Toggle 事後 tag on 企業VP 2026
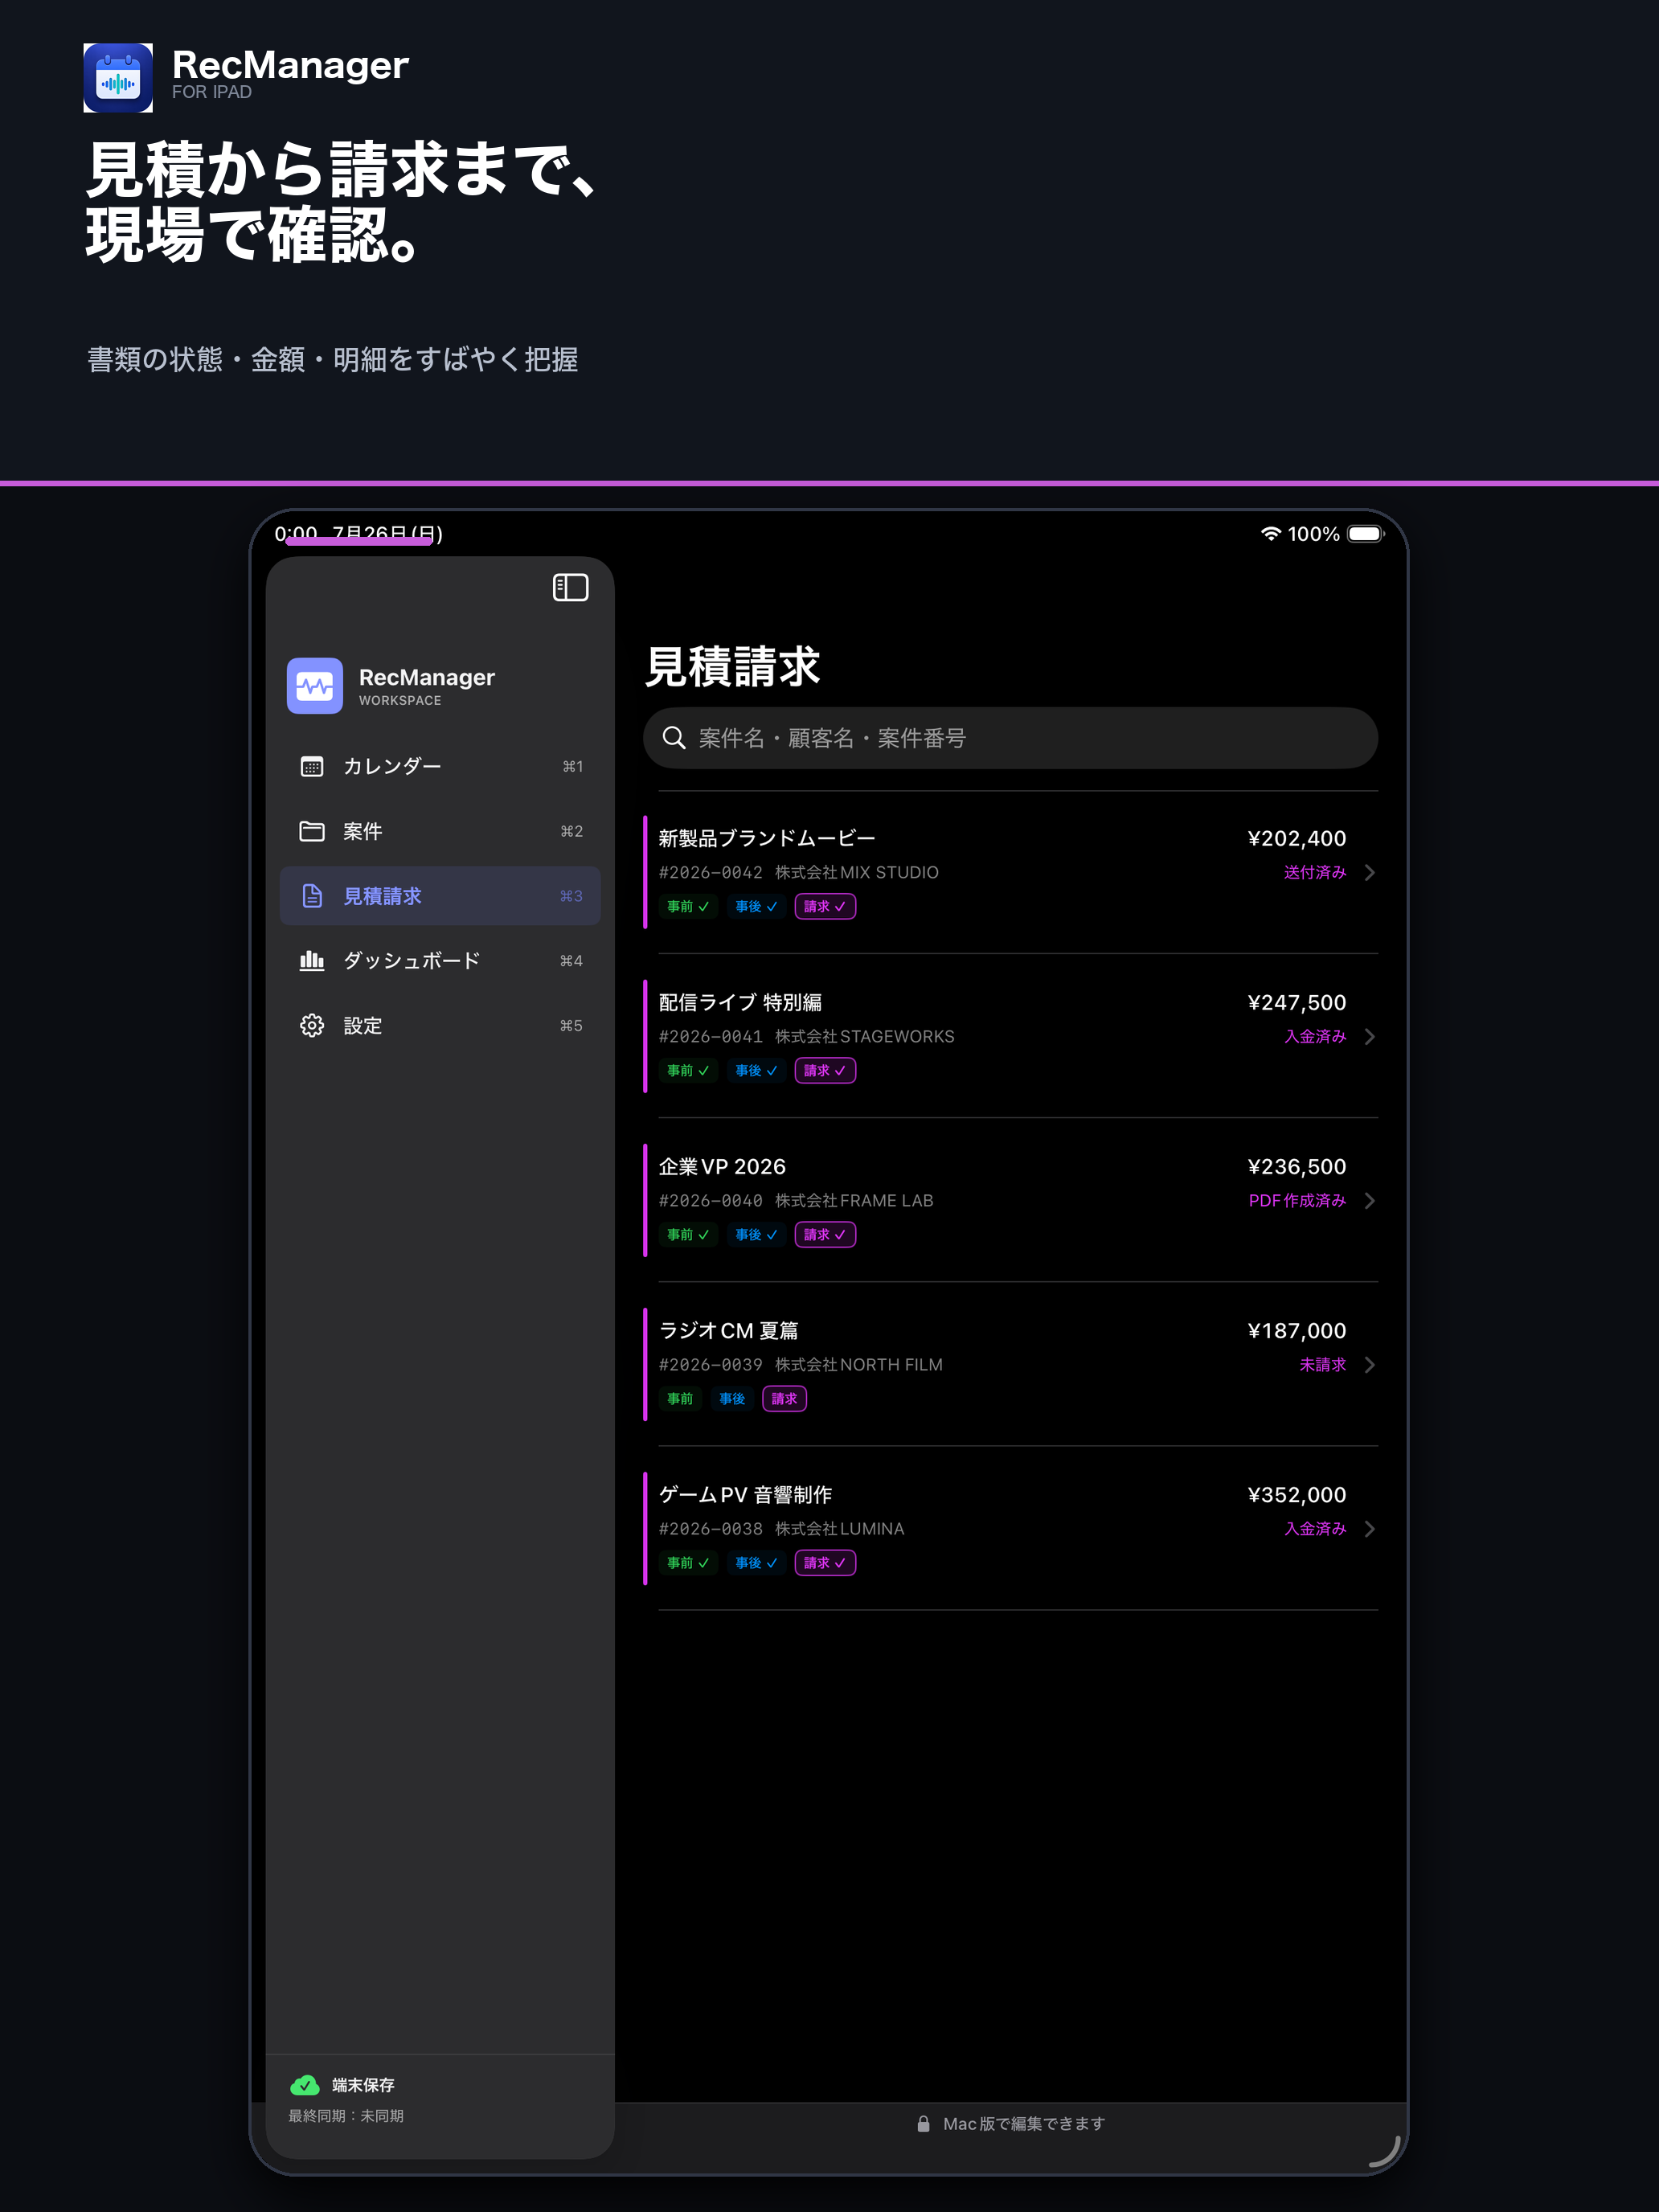The width and height of the screenshot is (1659, 2212). click(756, 1234)
